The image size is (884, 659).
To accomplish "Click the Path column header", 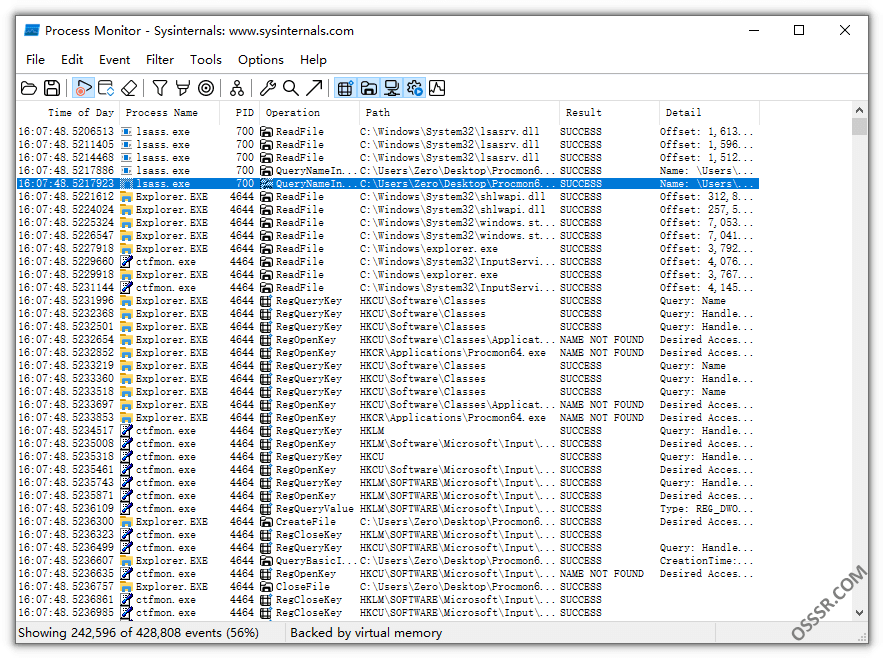I will coord(459,113).
